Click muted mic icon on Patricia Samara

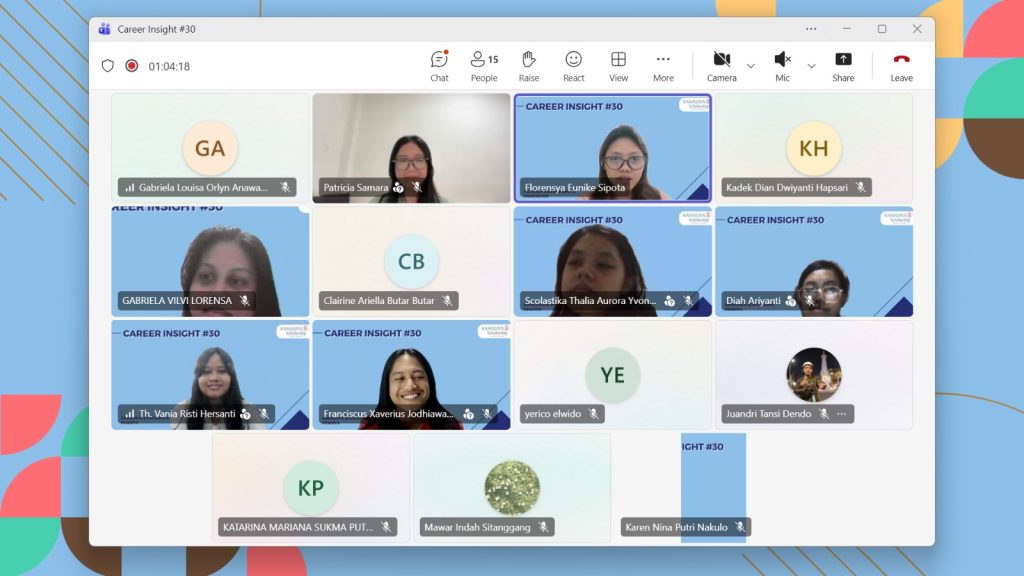417,187
